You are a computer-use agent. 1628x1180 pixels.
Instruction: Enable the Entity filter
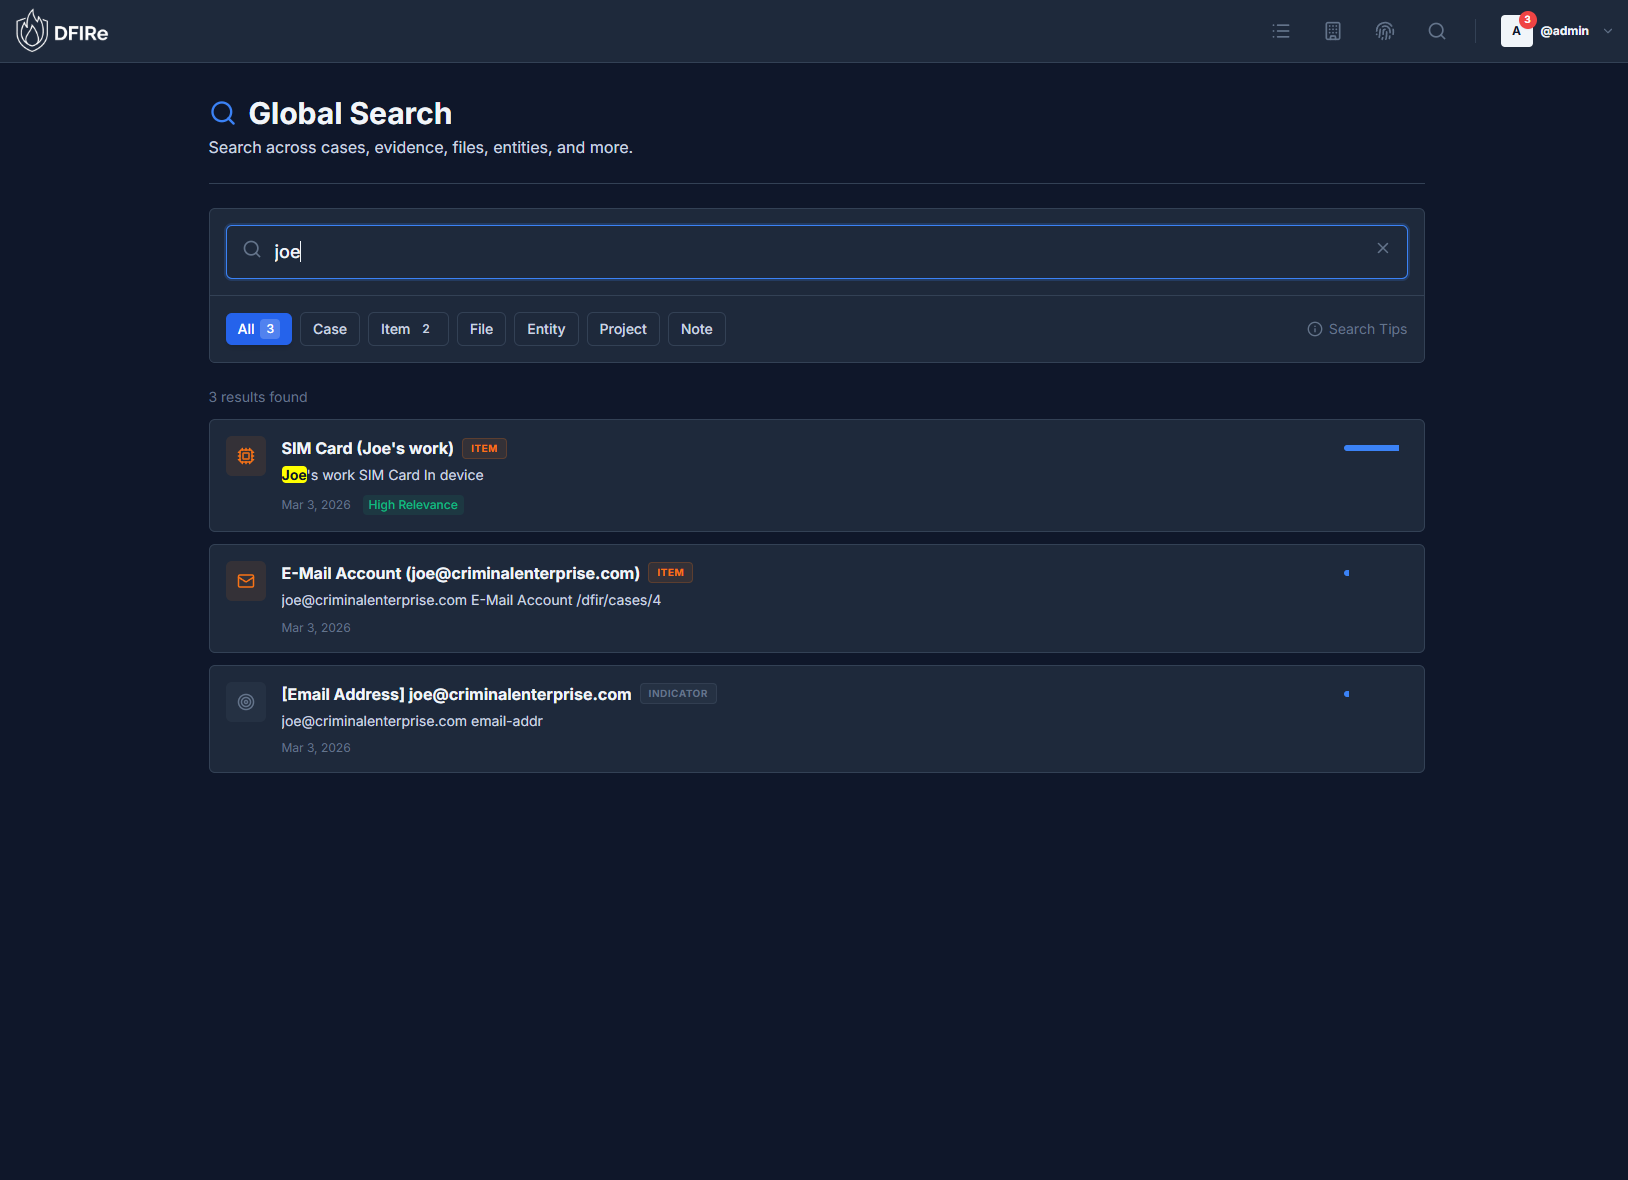pyautogui.click(x=546, y=329)
